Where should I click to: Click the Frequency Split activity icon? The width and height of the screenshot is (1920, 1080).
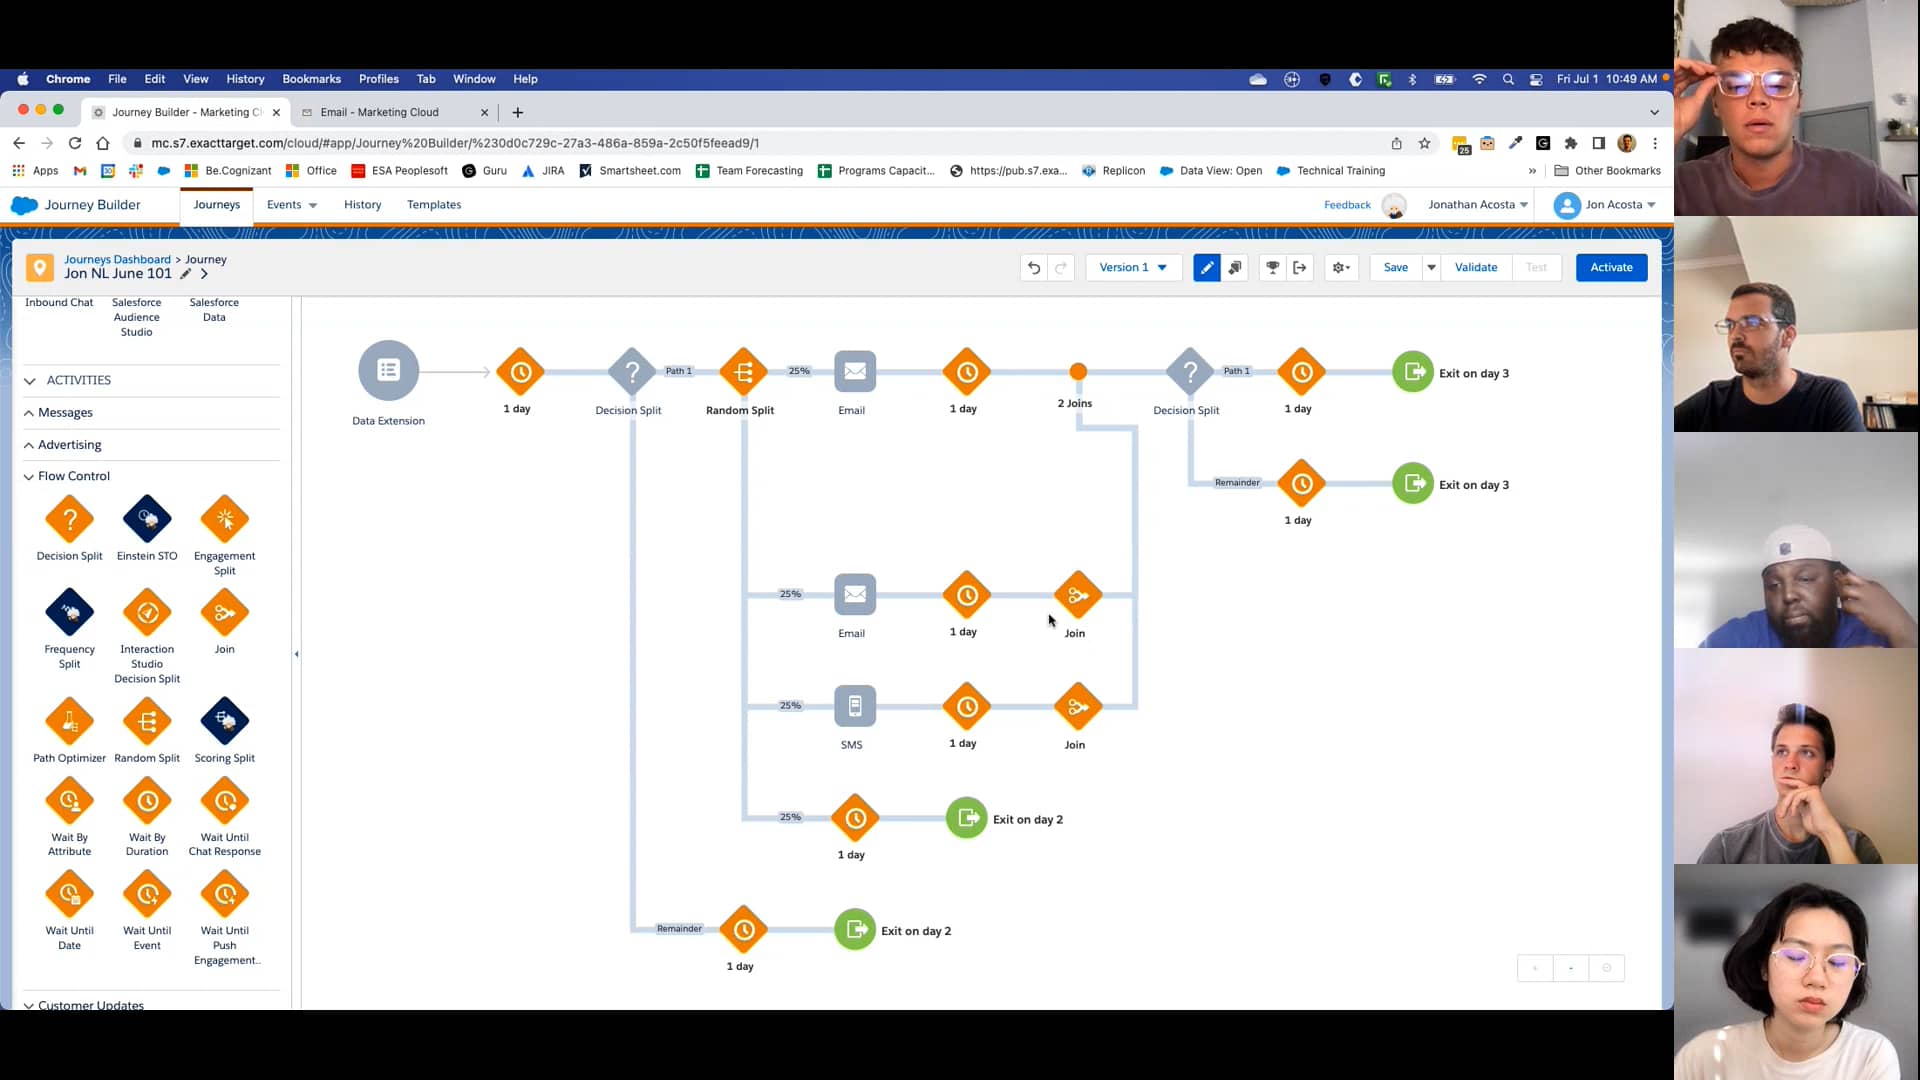[69, 612]
